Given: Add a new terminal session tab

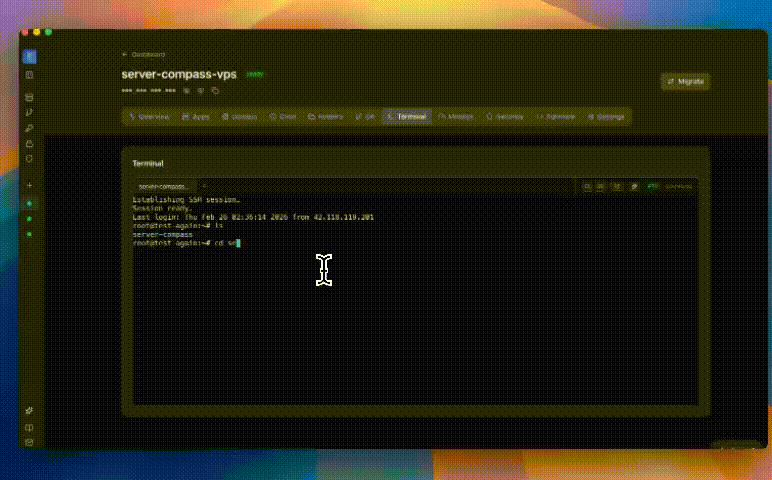Looking at the screenshot, I should pyautogui.click(x=204, y=186).
